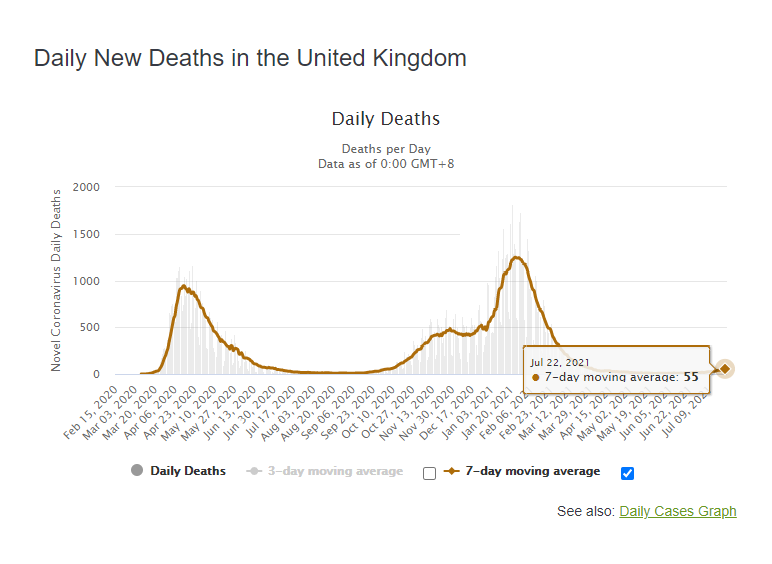Enable the 3-day moving average checkbox

pyautogui.click(x=430, y=473)
